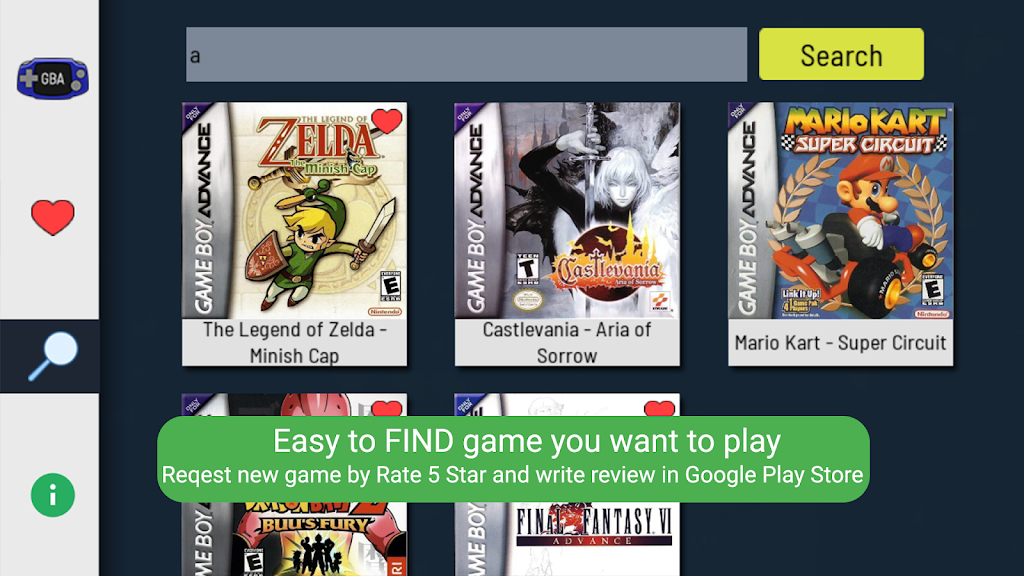Focus the search text field
Viewport: 1024px width, 576px height.
click(x=466, y=54)
